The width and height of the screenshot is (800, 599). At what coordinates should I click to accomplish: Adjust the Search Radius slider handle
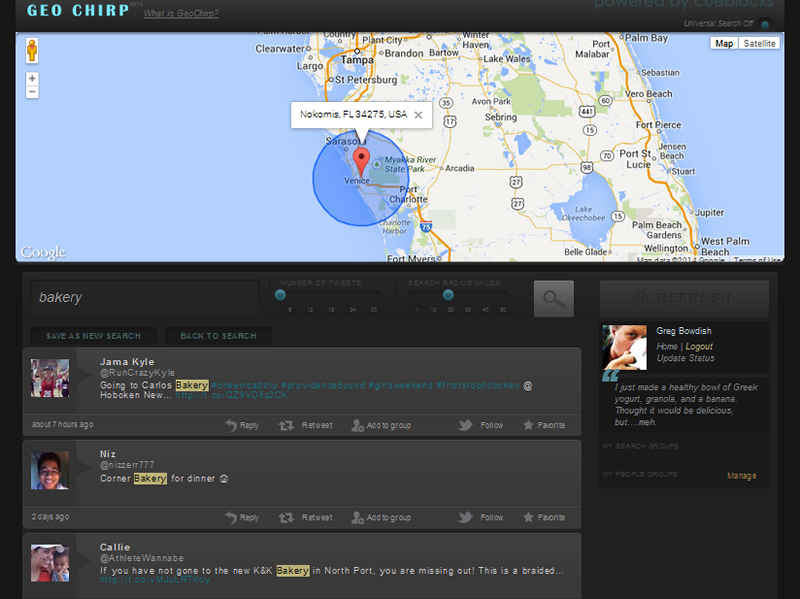pos(448,295)
